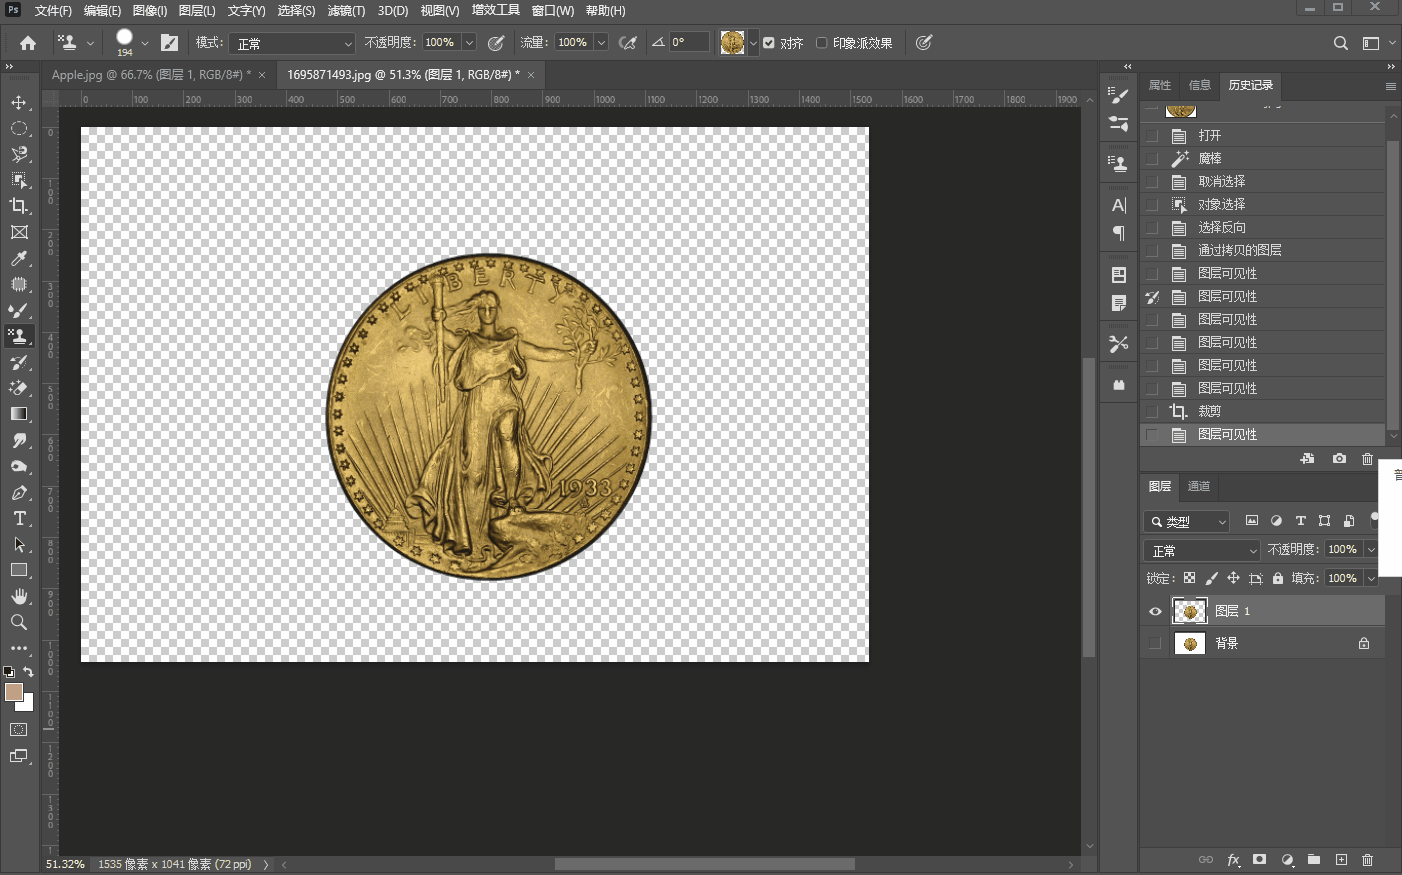
Task: Select the Eyedropper tool
Action: 19,258
